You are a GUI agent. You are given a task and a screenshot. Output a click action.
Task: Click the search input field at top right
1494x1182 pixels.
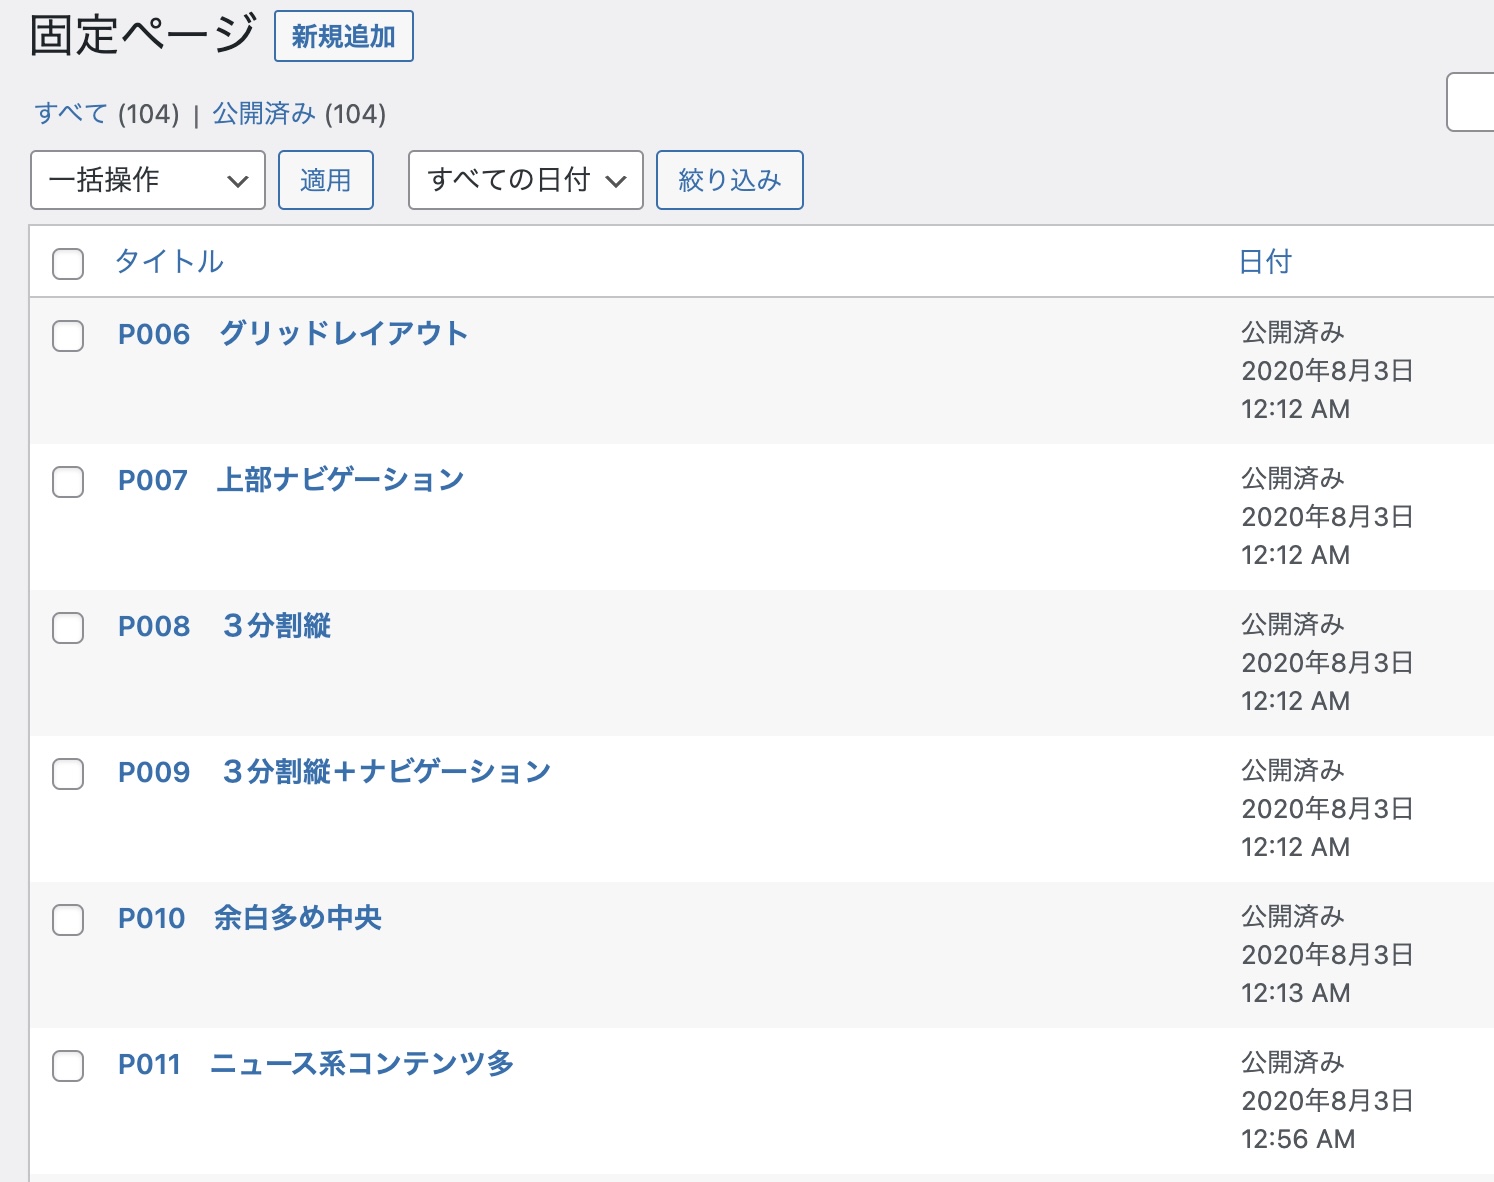[1470, 102]
